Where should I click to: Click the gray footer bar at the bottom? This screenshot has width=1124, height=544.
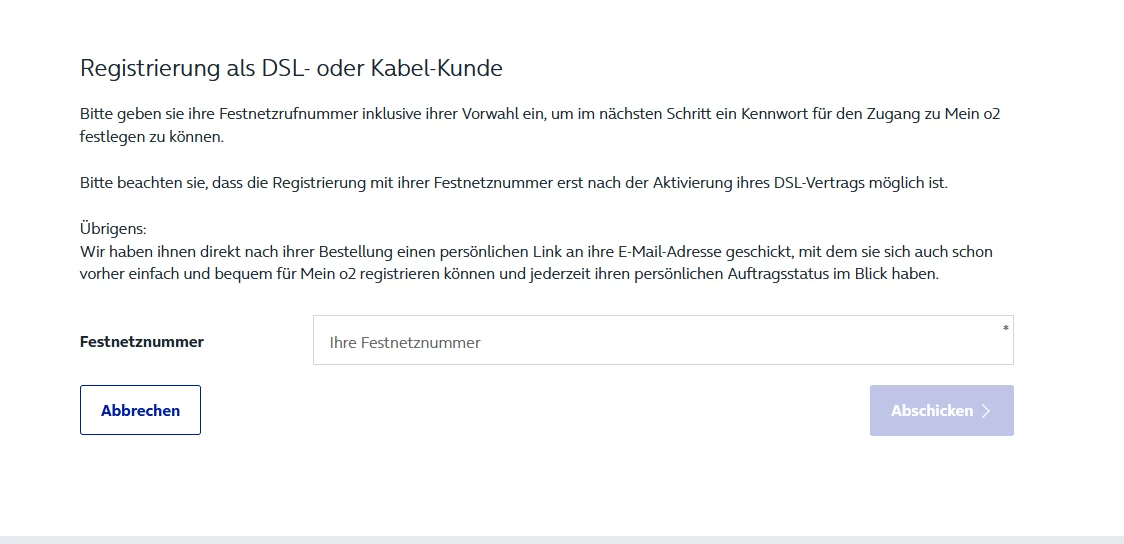(x=562, y=539)
